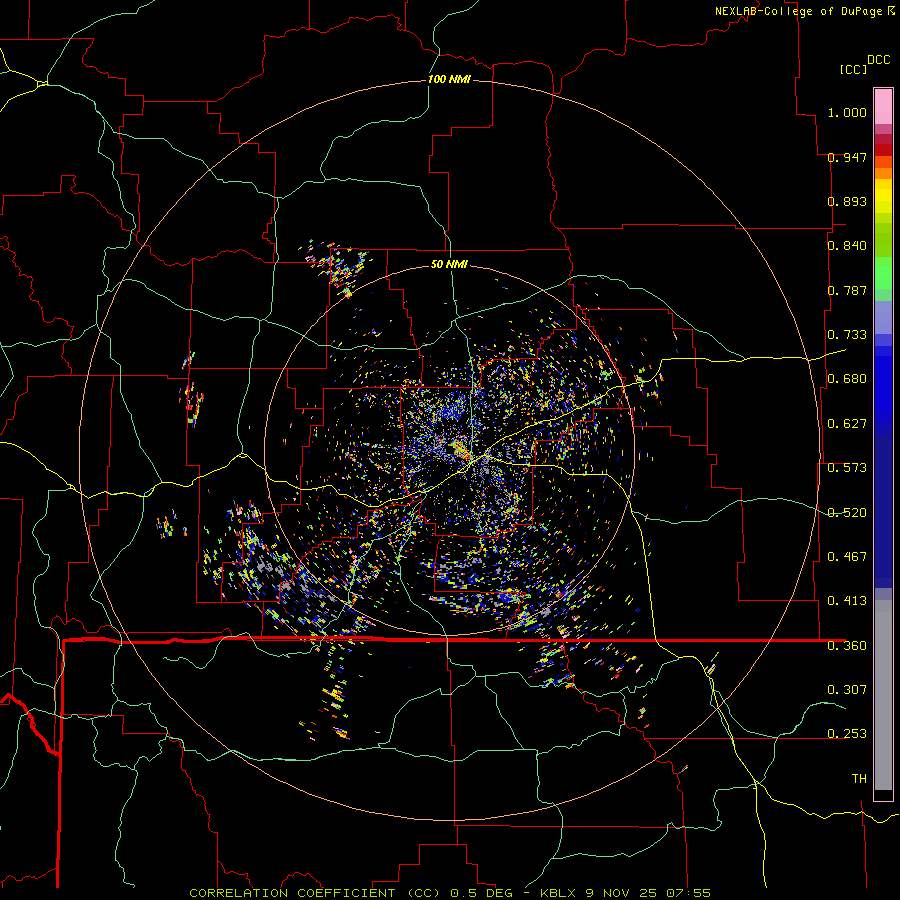900x900 pixels.
Task: Click the 0.467 value on the color scale
Action: (x=847, y=557)
